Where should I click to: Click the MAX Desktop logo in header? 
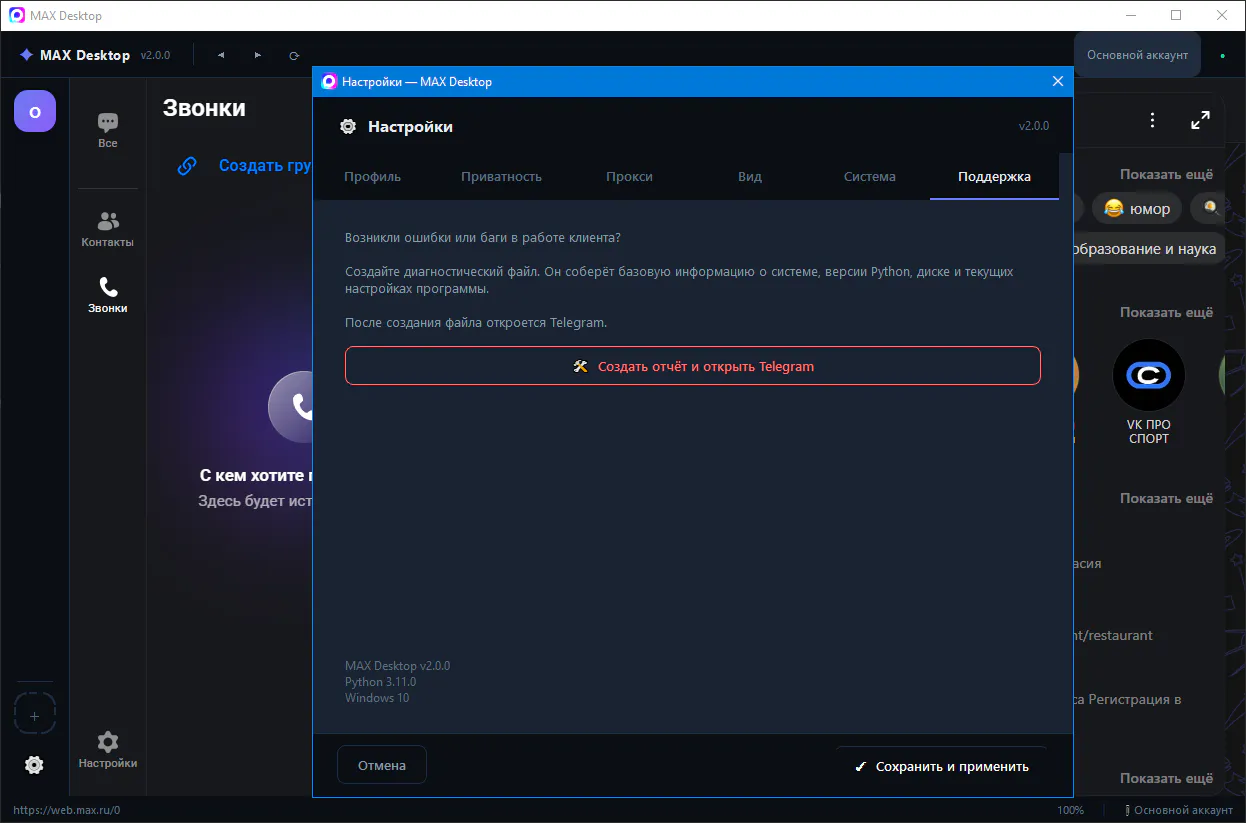(x=75, y=55)
